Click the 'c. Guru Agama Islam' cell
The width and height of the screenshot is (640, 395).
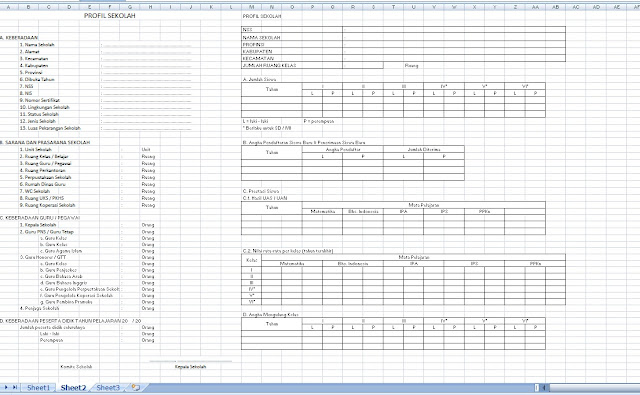[61, 251]
